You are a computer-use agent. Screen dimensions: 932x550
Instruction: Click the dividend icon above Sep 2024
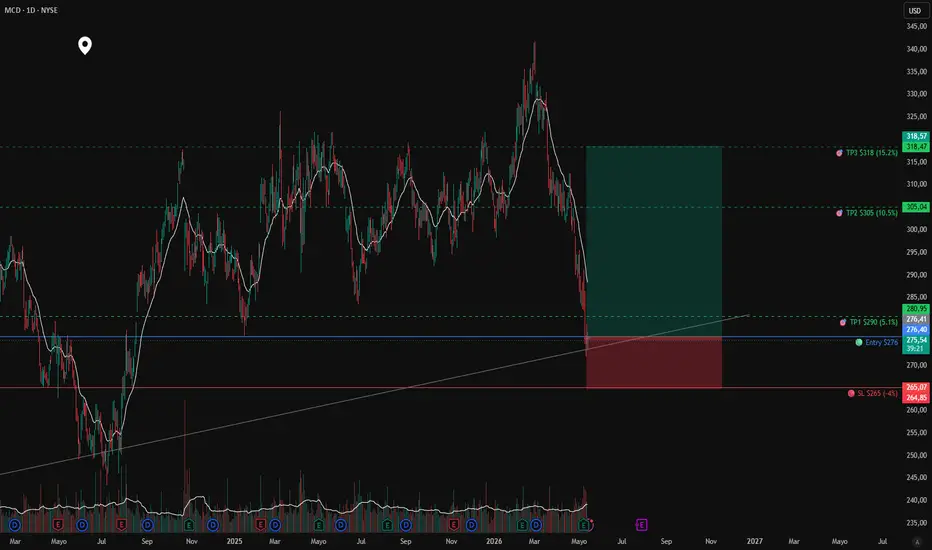(147, 525)
